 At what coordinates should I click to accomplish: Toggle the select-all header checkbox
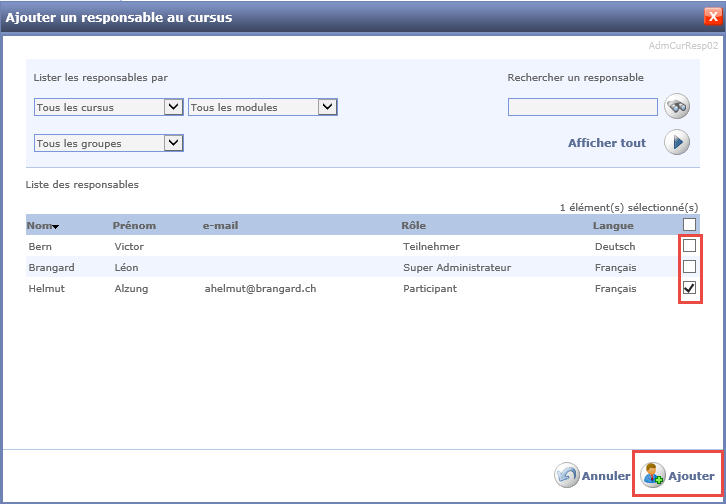[689, 225]
